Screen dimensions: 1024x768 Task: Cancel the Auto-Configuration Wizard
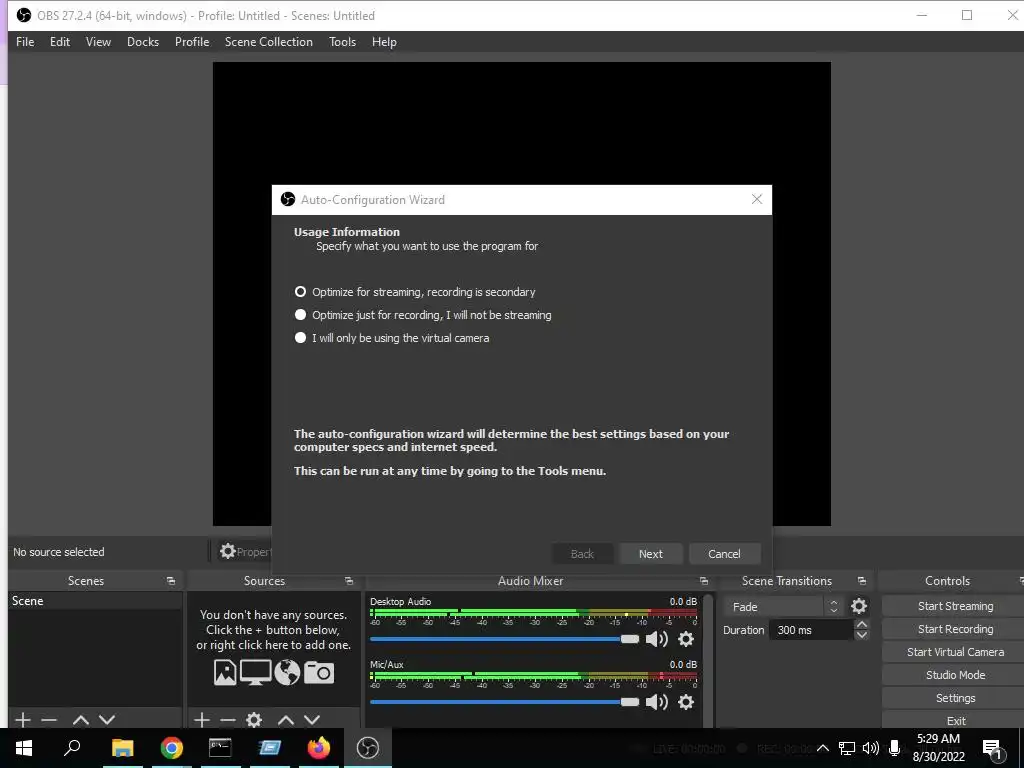725,554
